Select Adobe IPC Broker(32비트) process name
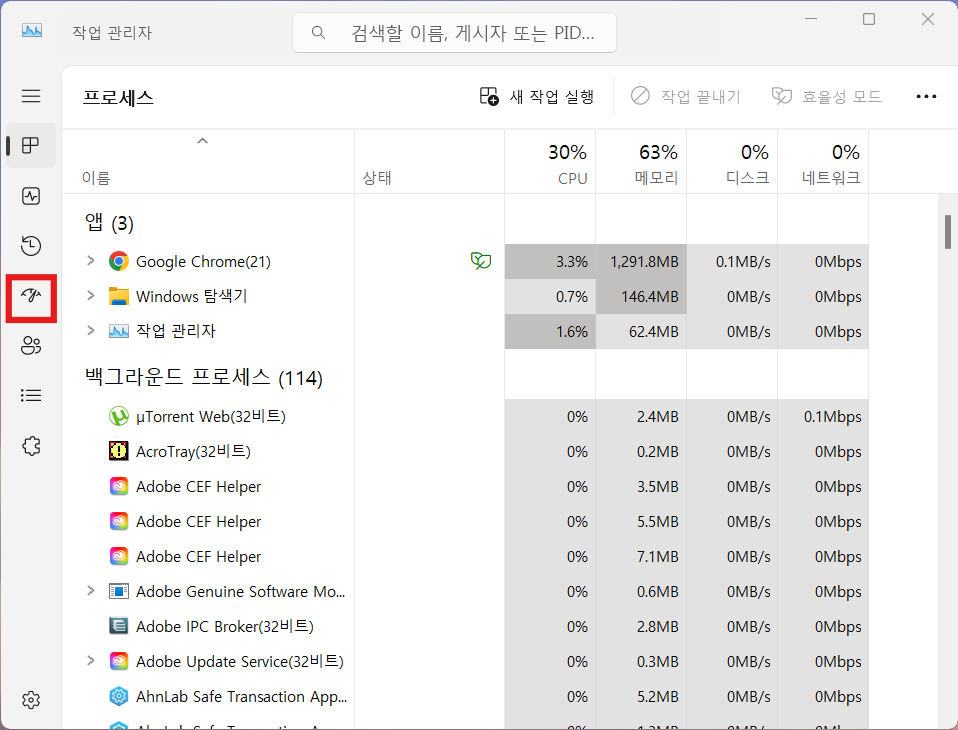 pyautogui.click(x=224, y=626)
